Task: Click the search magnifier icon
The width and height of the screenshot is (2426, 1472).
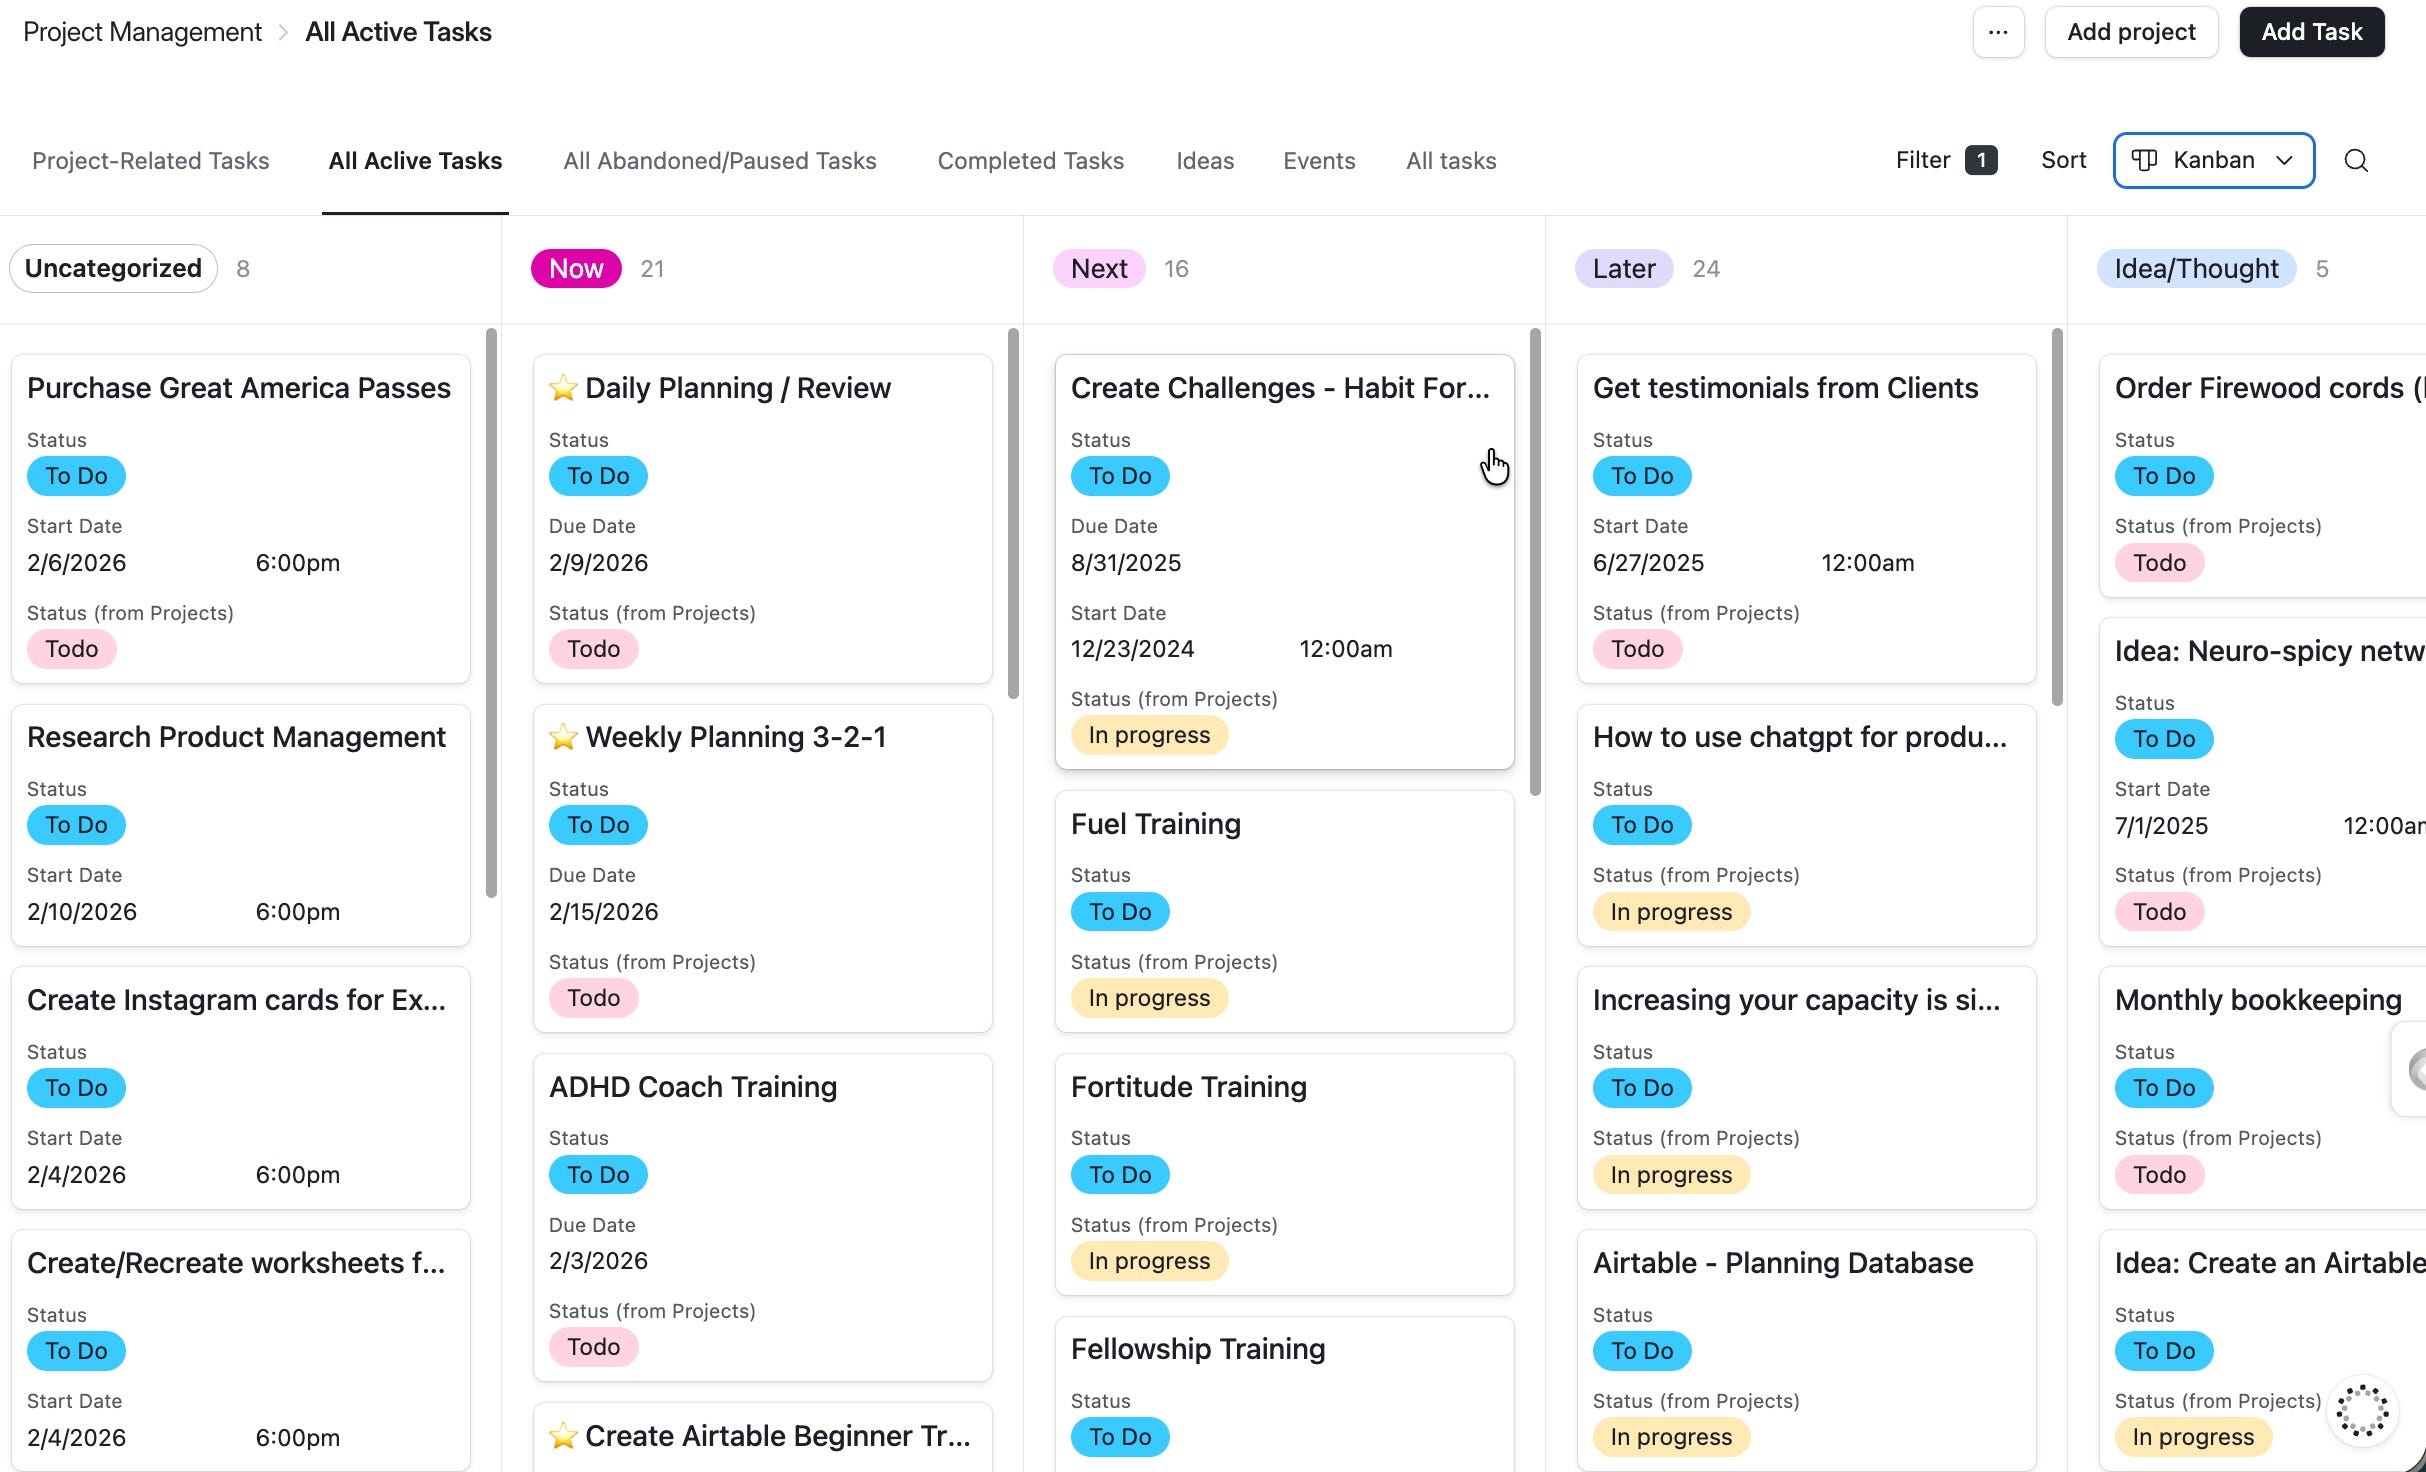Action: [x=2356, y=161]
